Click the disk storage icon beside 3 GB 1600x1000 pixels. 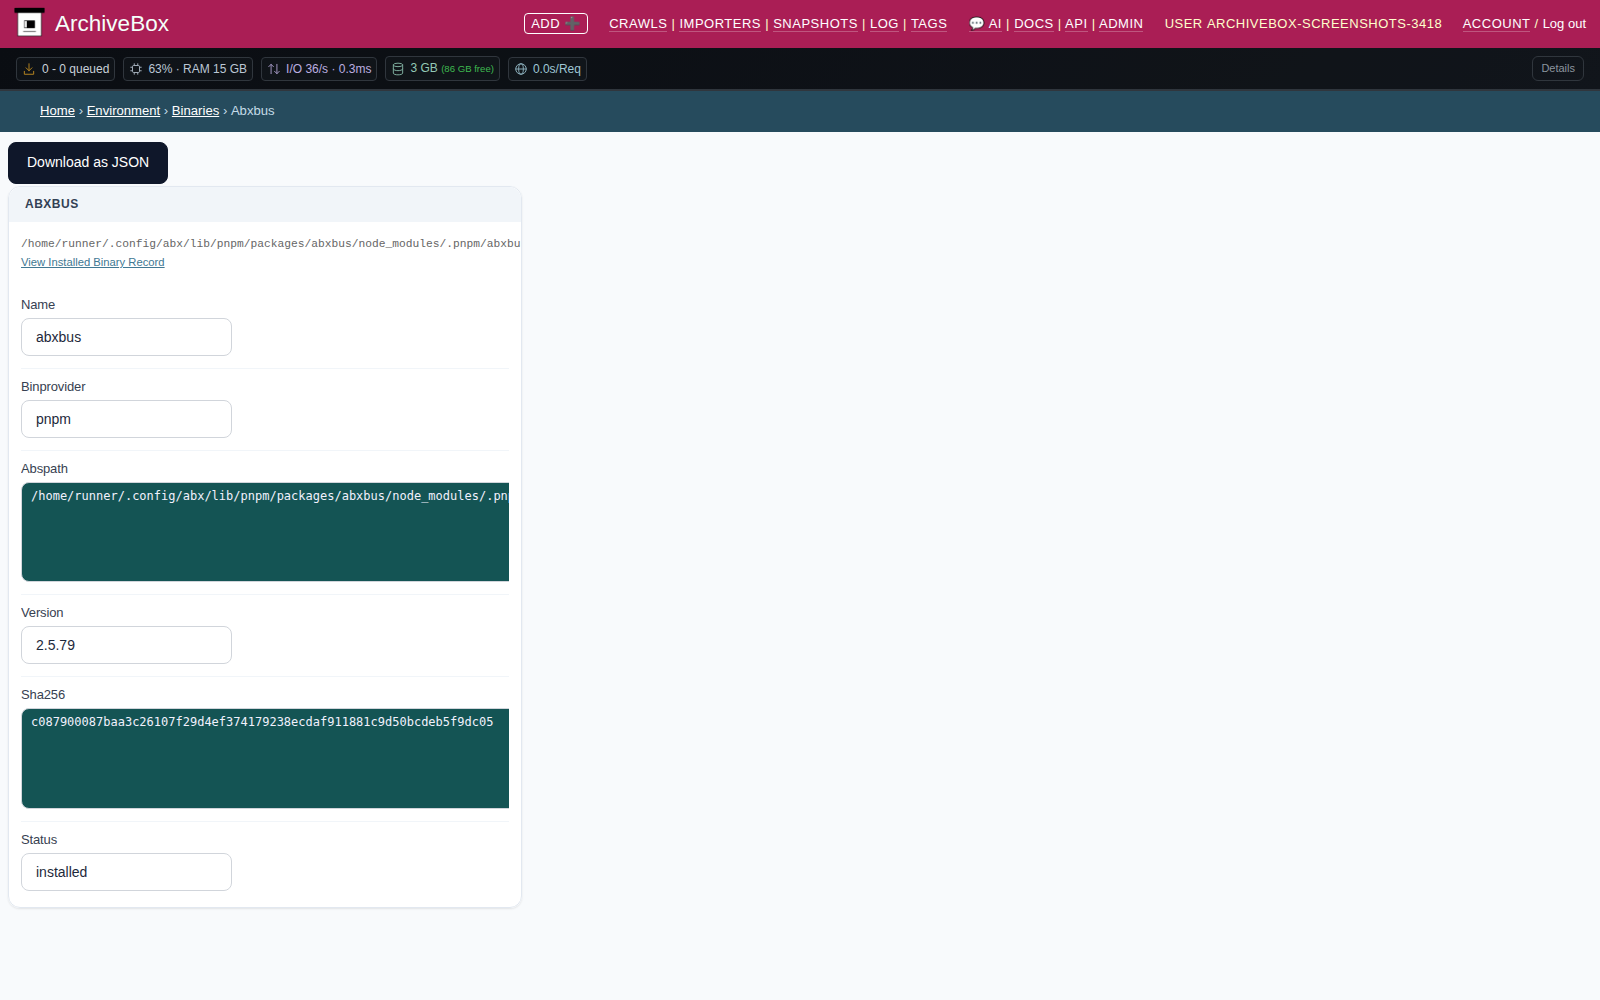coord(398,69)
